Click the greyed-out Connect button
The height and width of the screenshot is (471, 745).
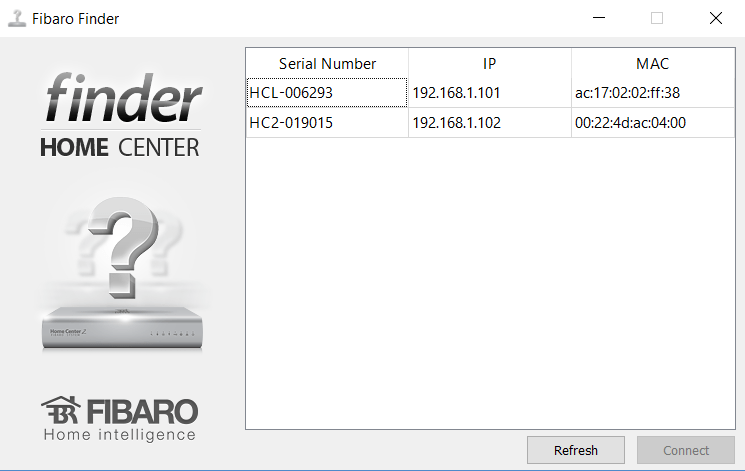[686, 450]
